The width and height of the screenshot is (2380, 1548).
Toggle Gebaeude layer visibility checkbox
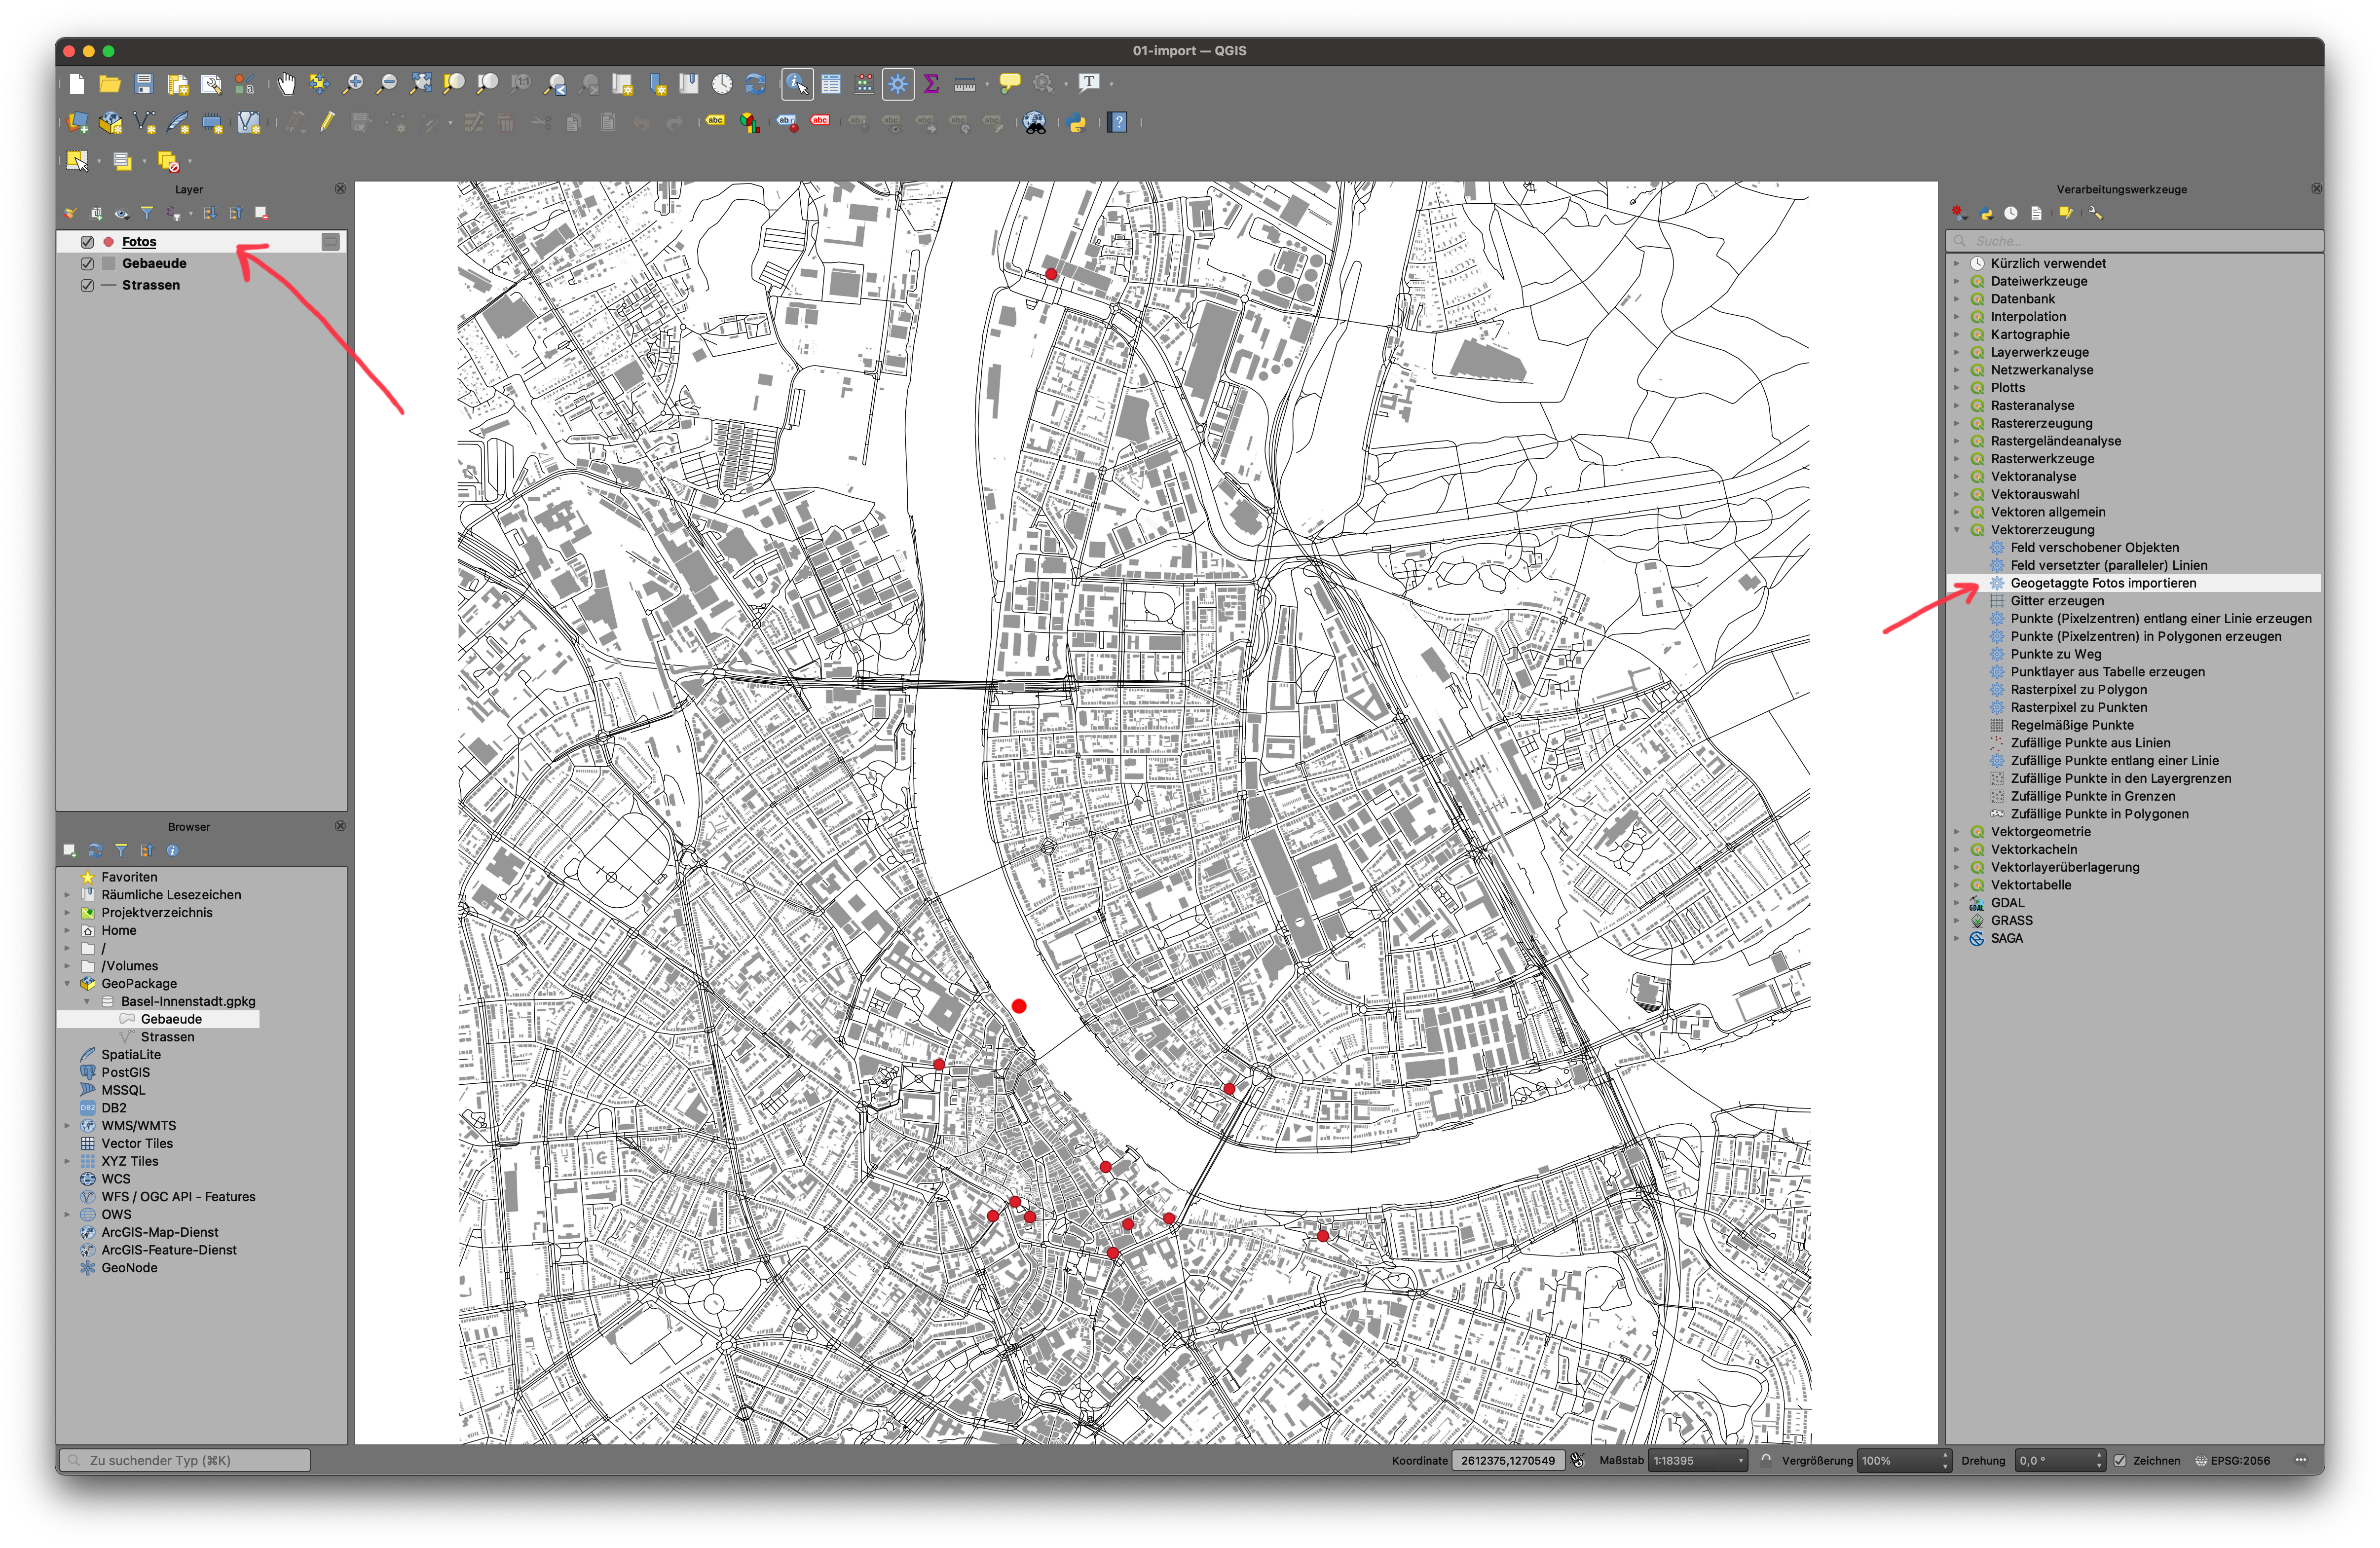[x=88, y=264]
